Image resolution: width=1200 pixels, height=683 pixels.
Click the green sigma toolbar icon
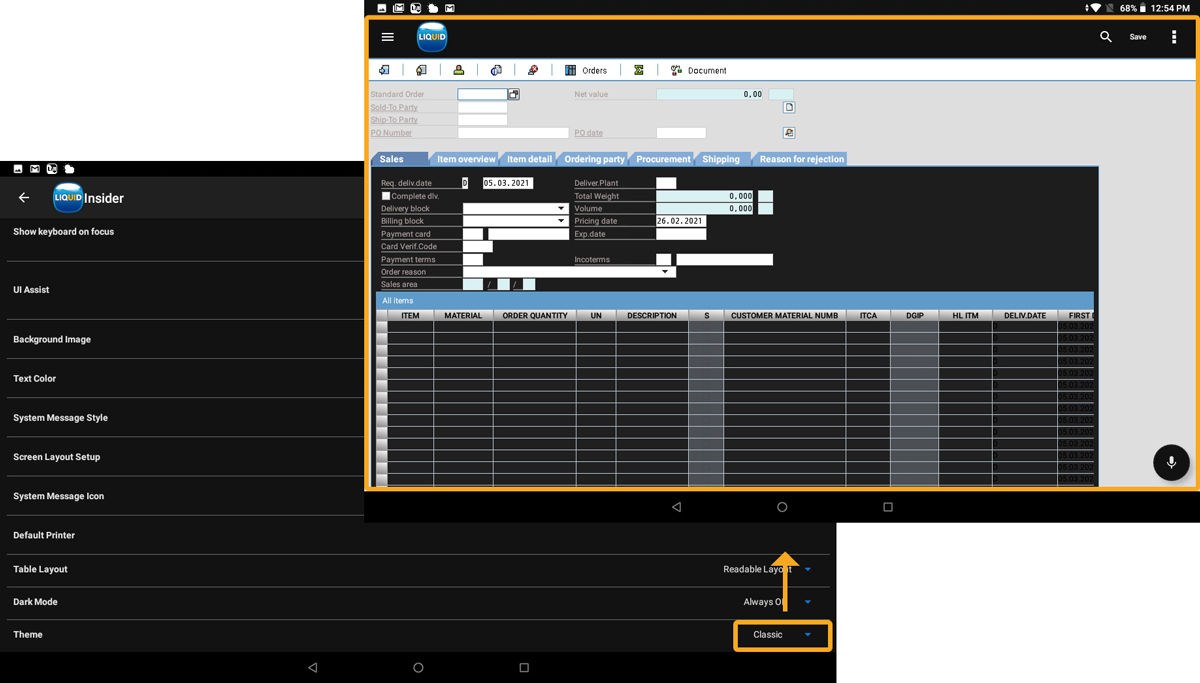point(638,71)
